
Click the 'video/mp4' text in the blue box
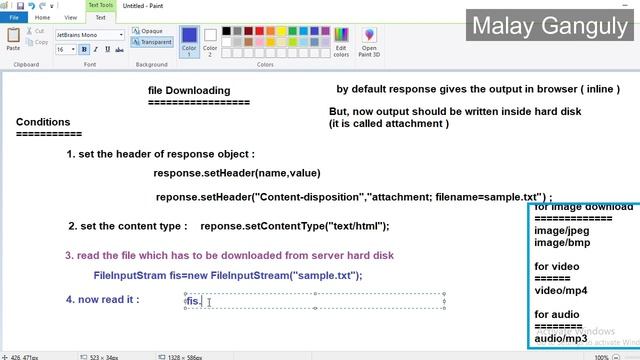coord(561,291)
